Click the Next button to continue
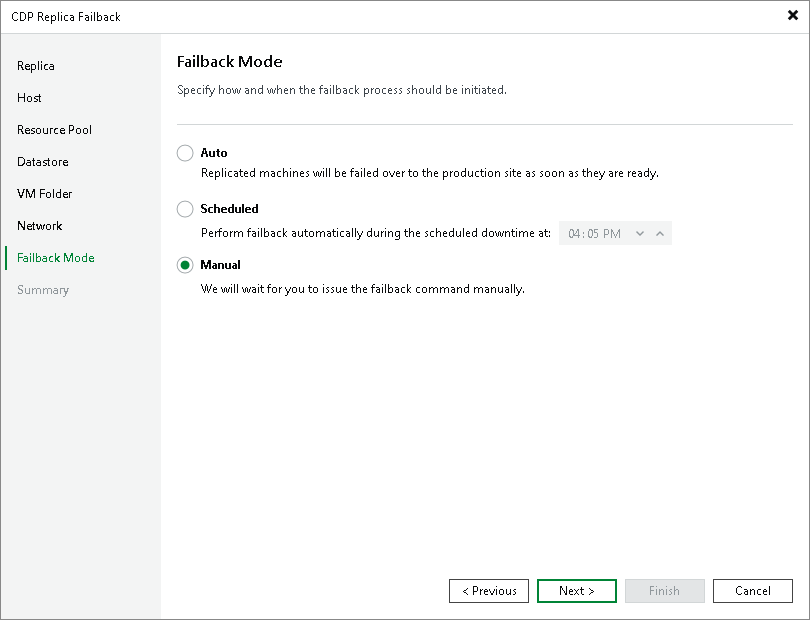 [x=576, y=590]
